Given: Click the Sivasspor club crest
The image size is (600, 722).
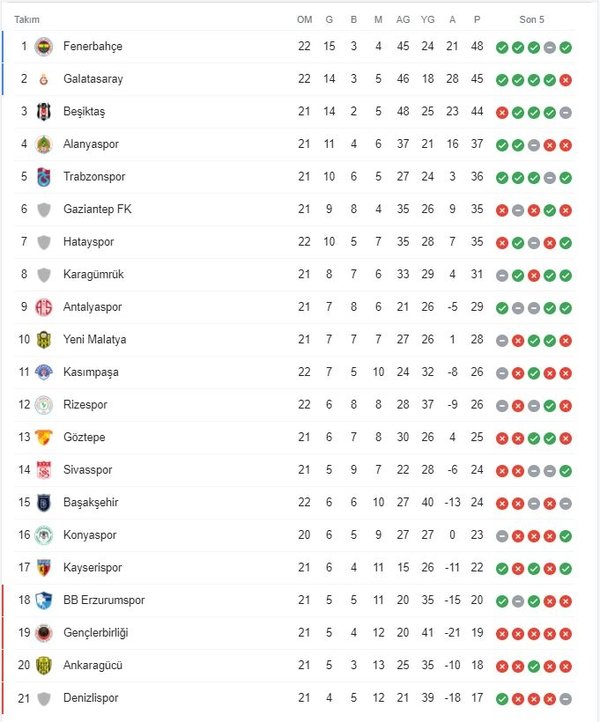Looking at the screenshot, I should (44, 470).
